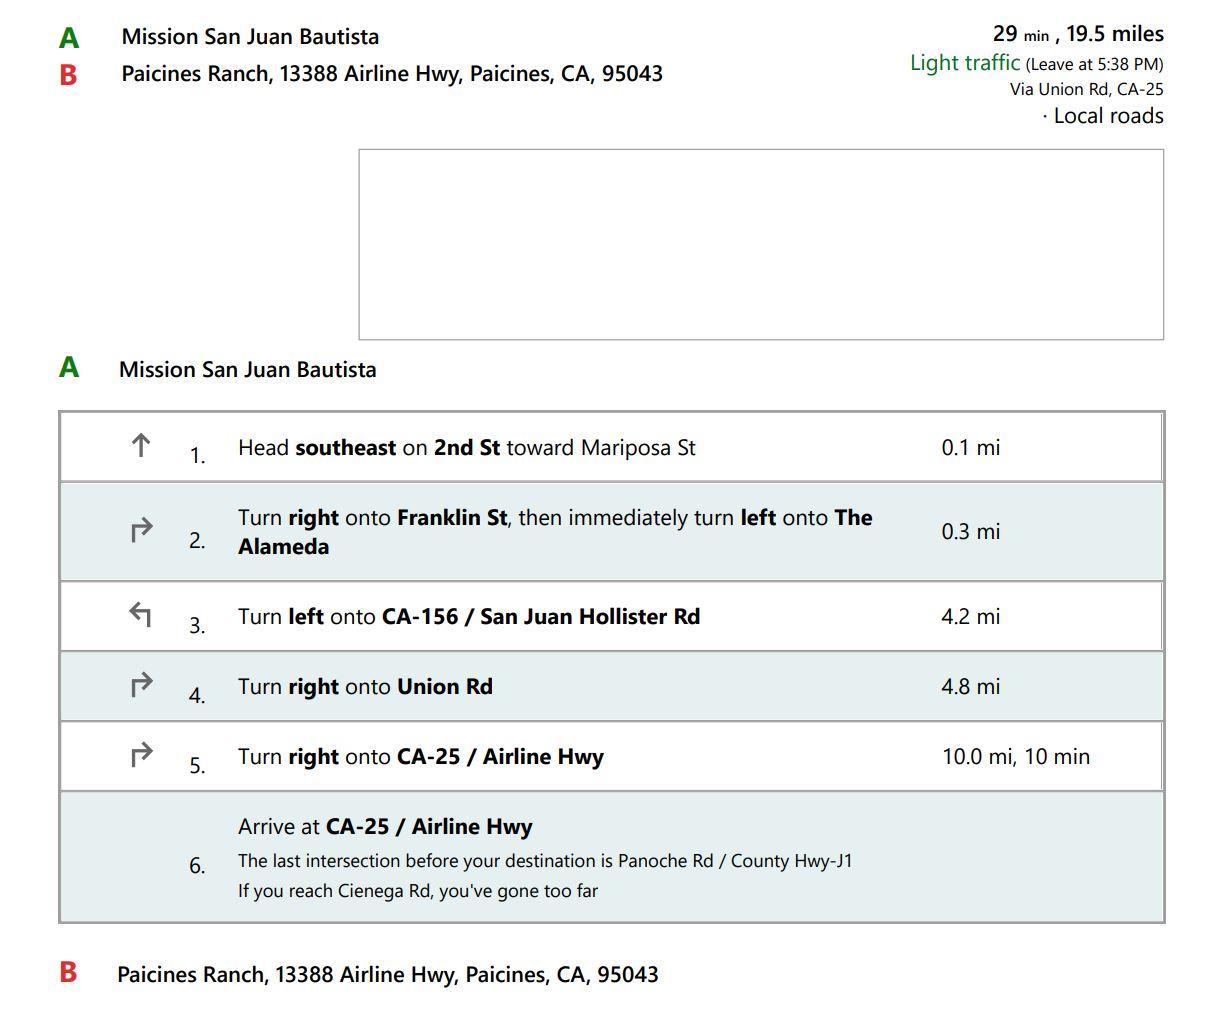Click the red B marker at top header
Viewport: 1225px width, 1023px height.
68,75
